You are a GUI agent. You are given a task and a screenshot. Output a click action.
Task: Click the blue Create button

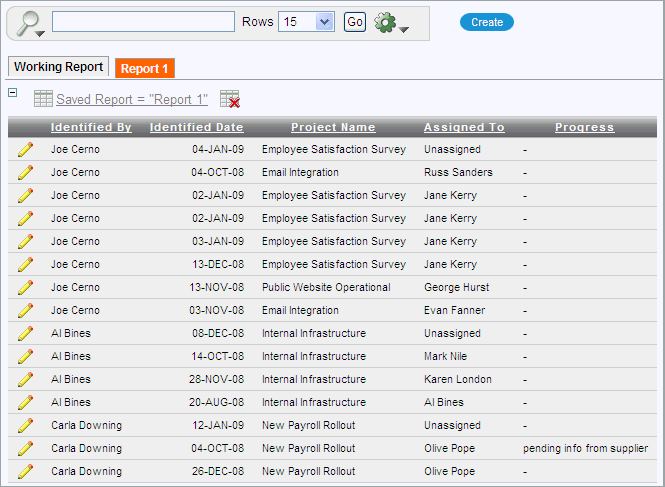click(487, 22)
